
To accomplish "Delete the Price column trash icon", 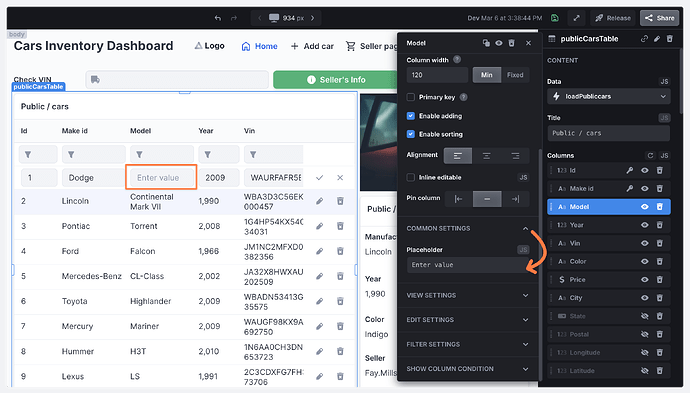I will (660, 279).
